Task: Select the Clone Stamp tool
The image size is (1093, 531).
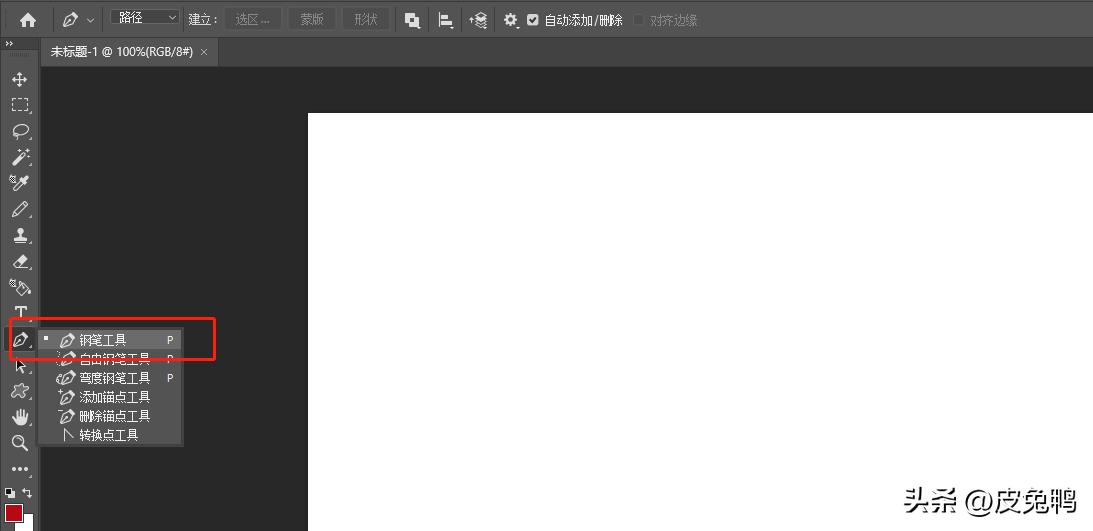Action: tap(20, 235)
